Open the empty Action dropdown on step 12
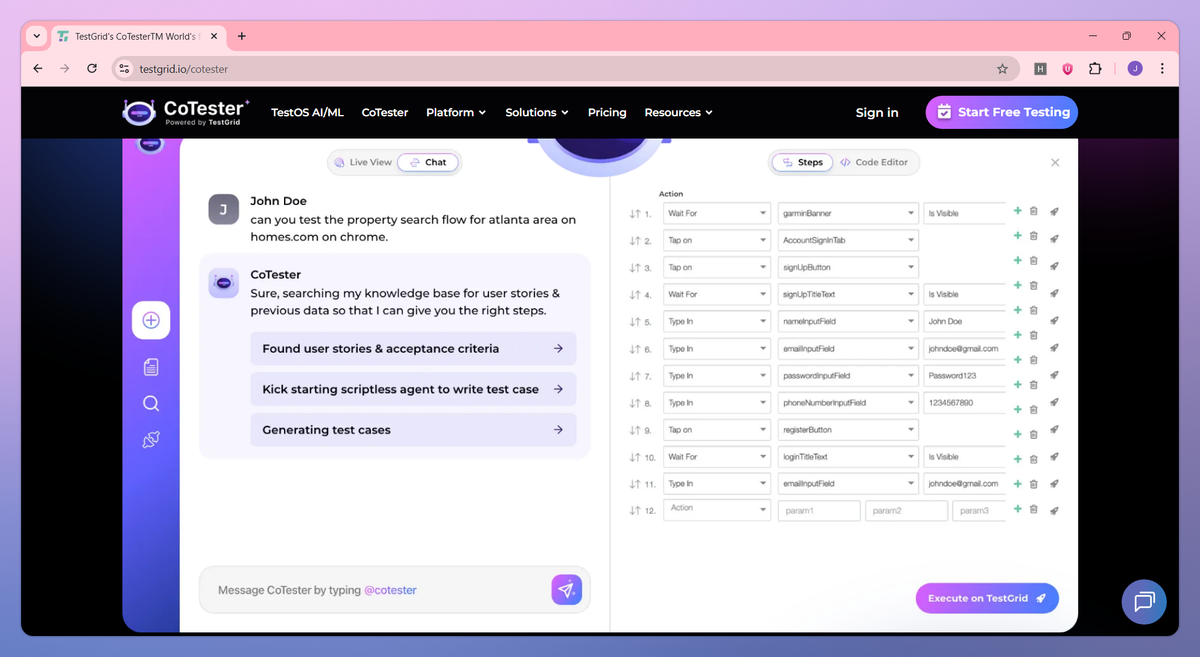The width and height of the screenshot is (1200, 657). click(x=717, y=510)
